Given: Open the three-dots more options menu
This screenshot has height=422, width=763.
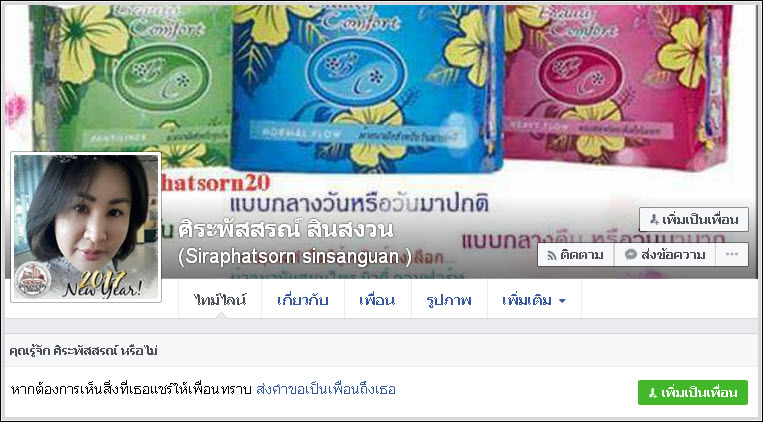Looking at the screenshot, I should coord(732,255).
